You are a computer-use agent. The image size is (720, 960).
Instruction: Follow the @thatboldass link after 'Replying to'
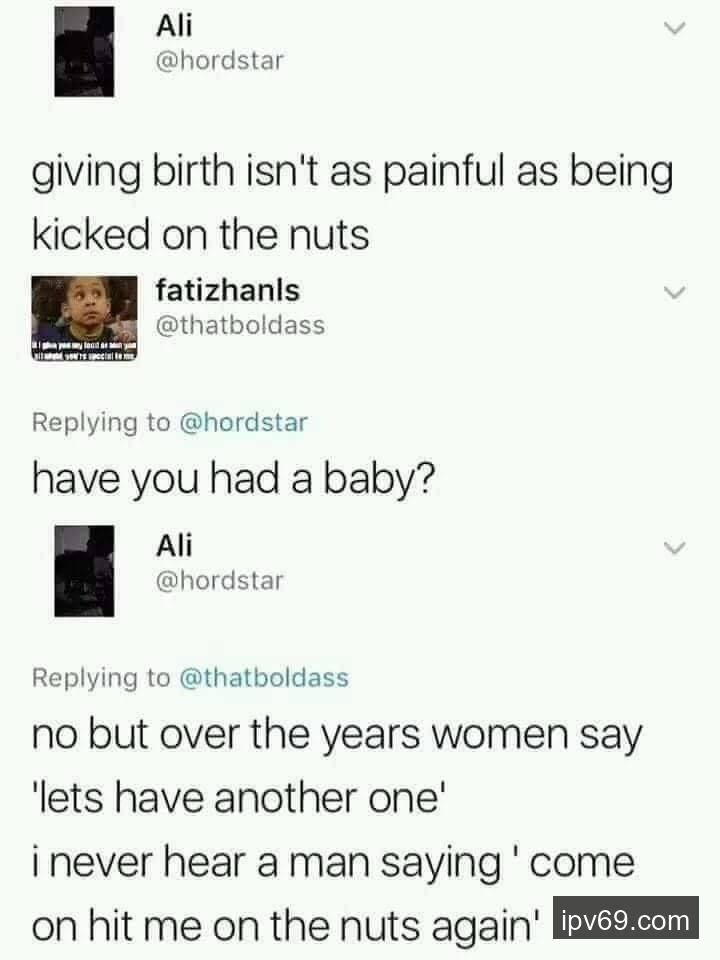click(264, 678)
